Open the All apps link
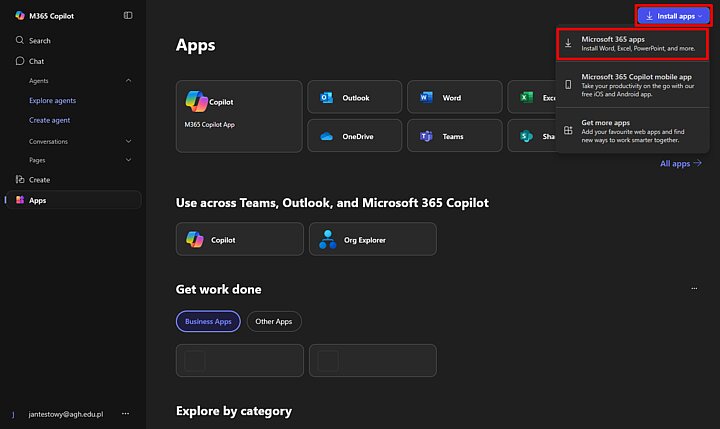The height and width of the screenshot is (429, 720). (681, 164)
